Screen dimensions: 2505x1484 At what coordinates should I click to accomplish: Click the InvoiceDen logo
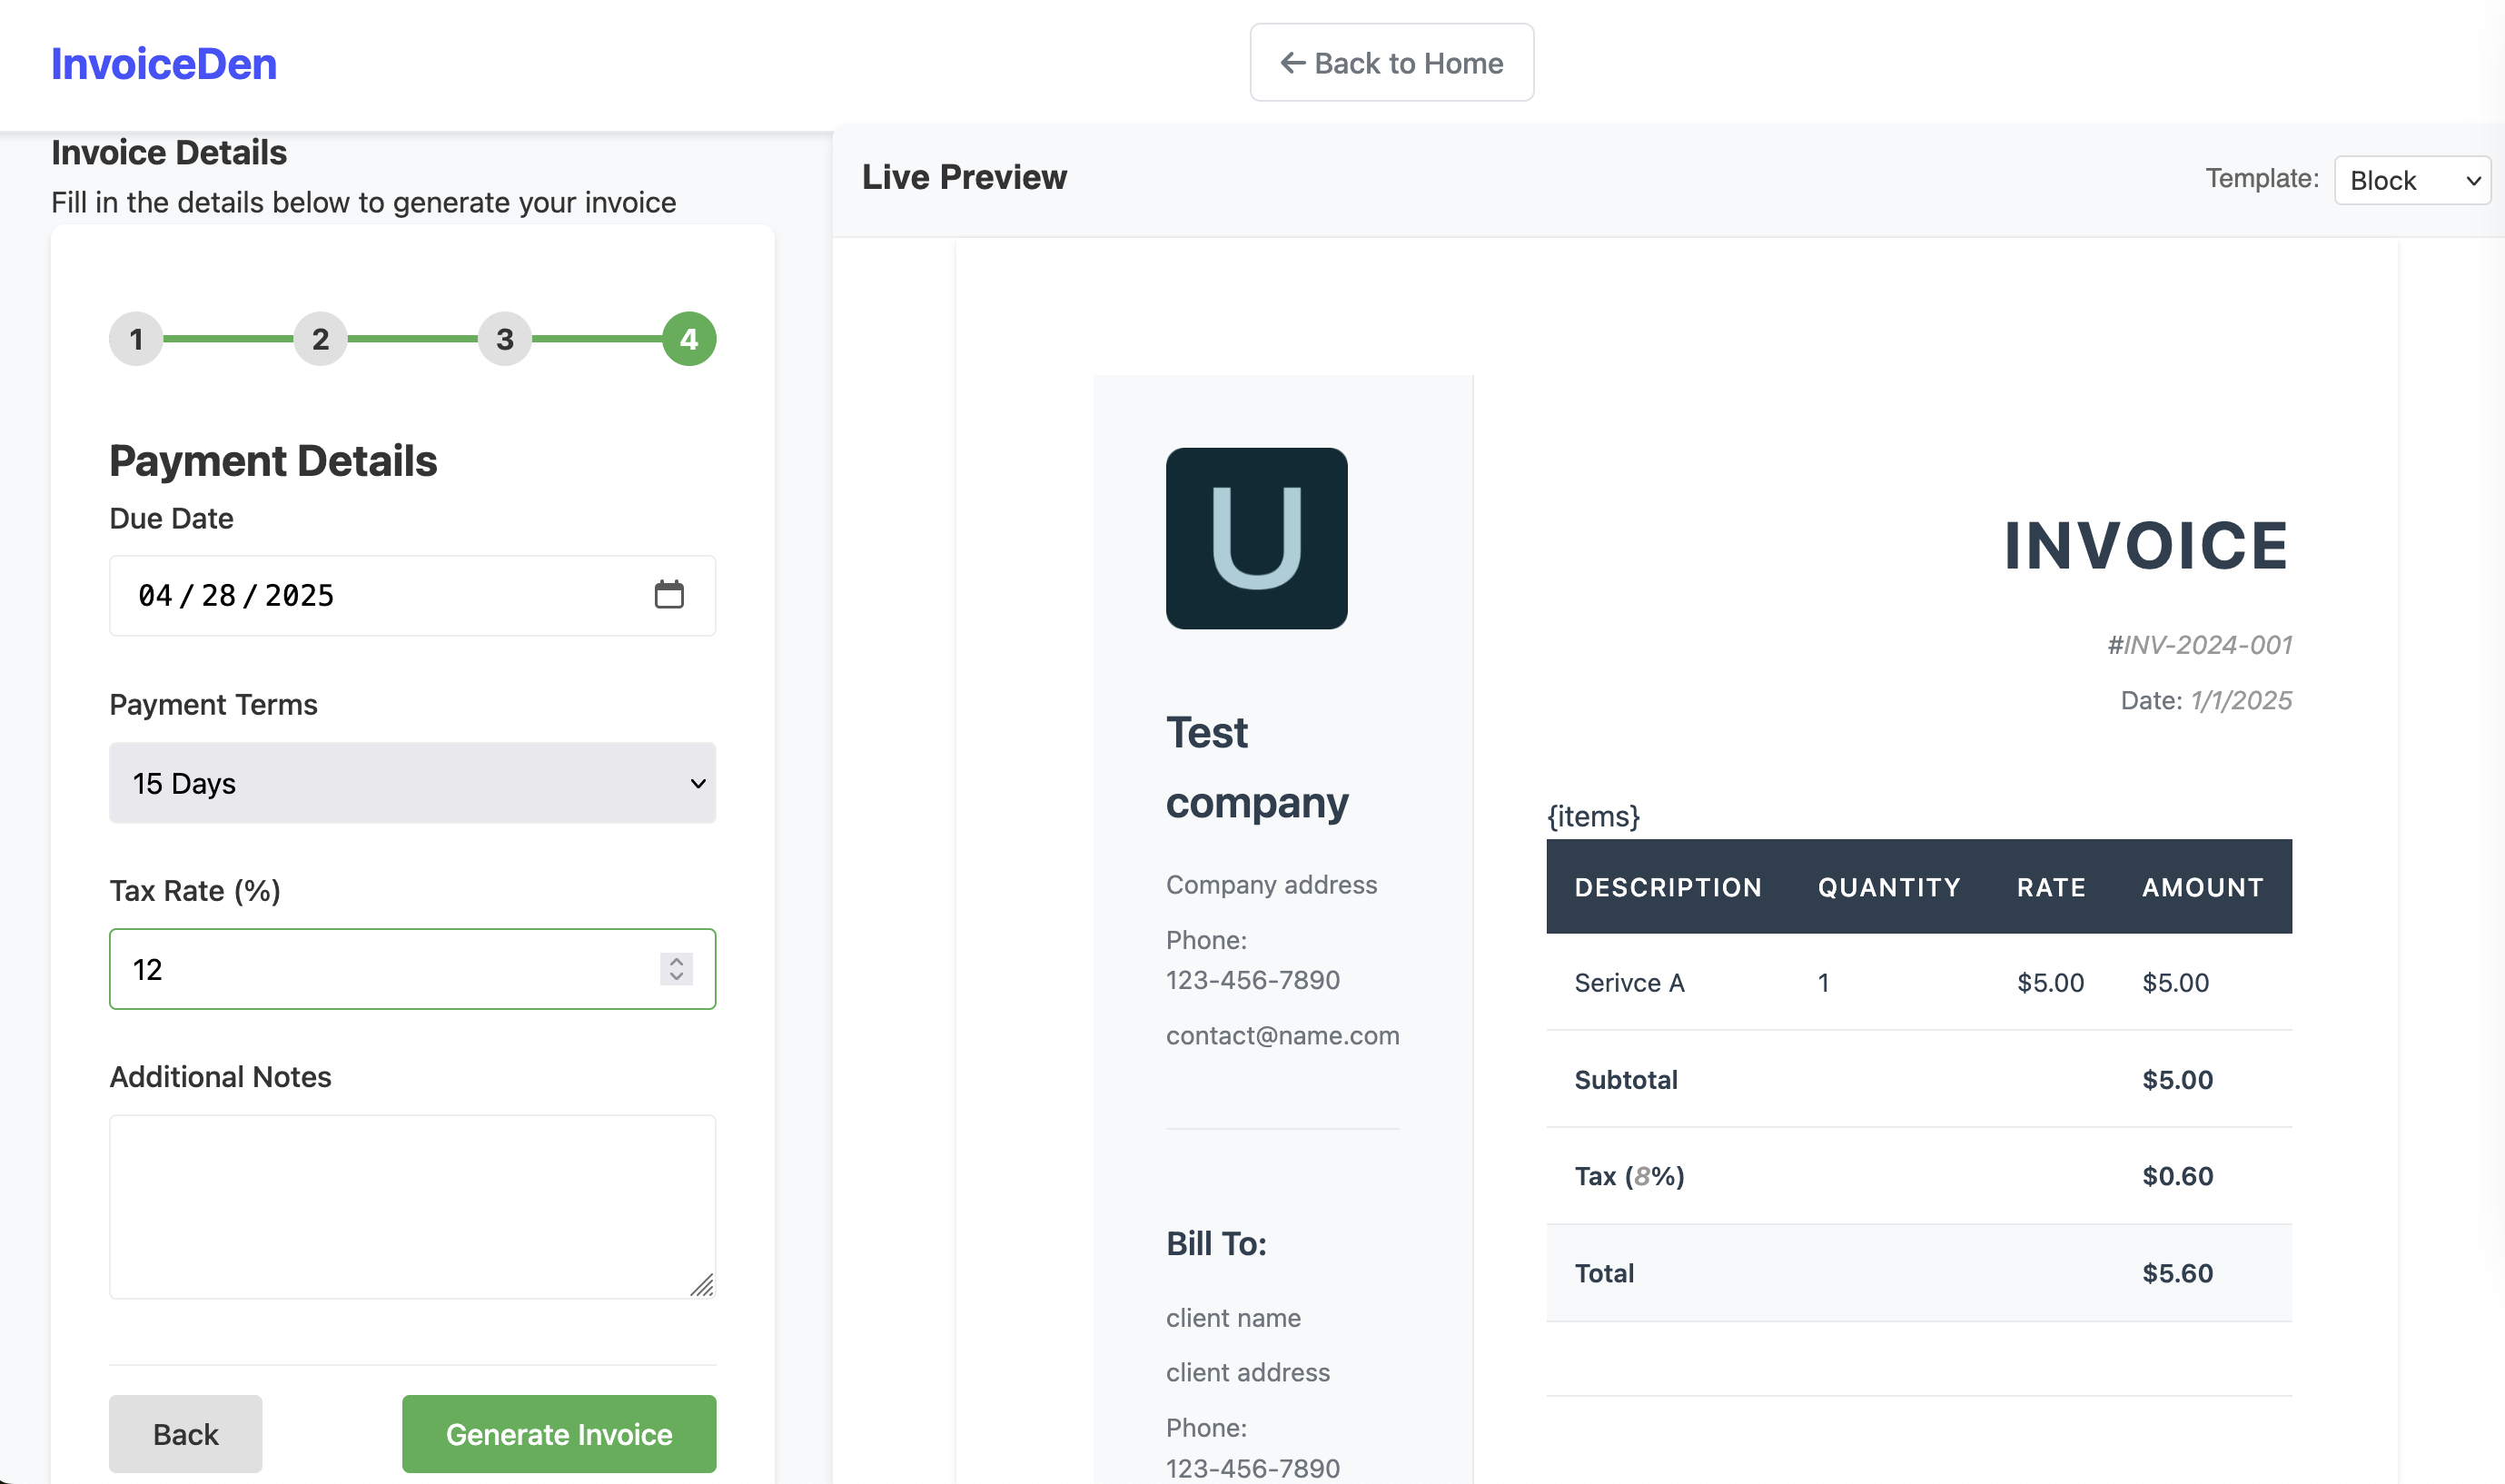coord(163,63)
